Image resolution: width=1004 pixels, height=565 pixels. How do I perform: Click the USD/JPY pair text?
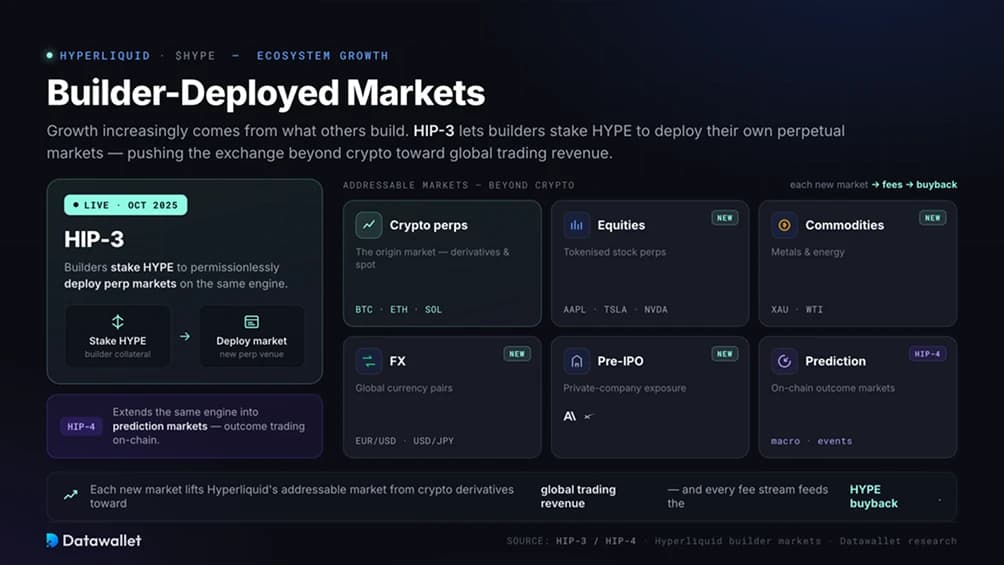point(433,441)
